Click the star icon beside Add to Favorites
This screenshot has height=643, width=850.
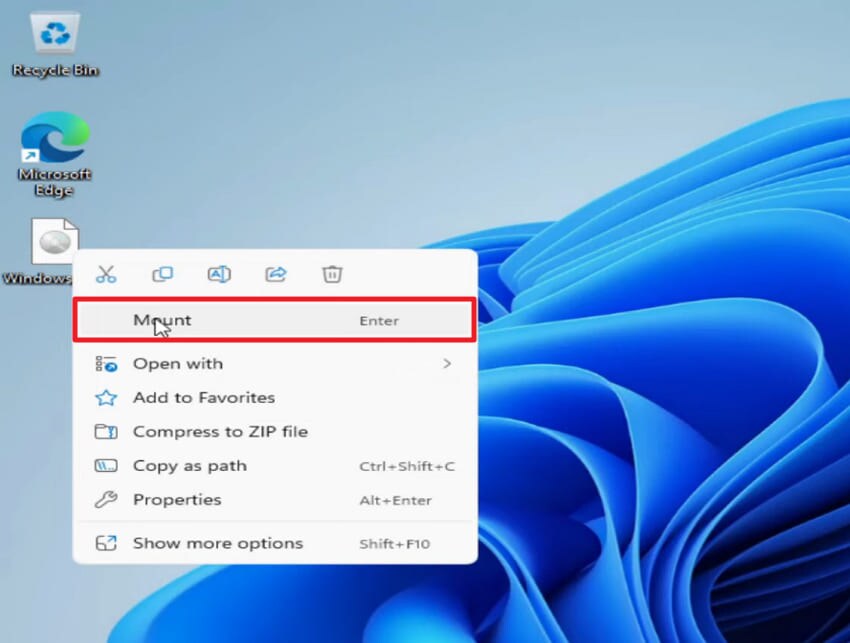pos(105,397)
